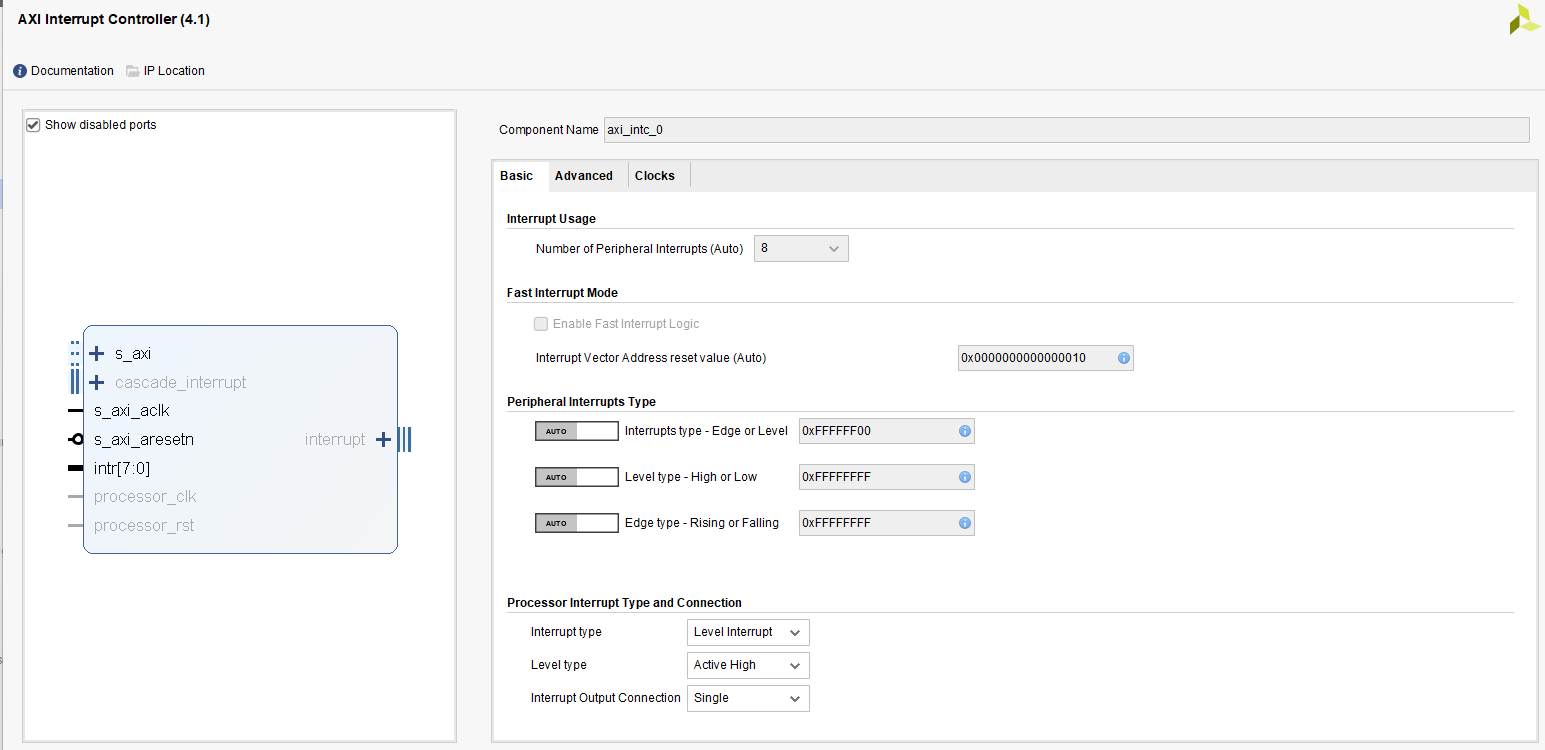The height and width of the screenshot is (750, 1545).
Task: Switch to the Clocks tab
Action: 655,175
